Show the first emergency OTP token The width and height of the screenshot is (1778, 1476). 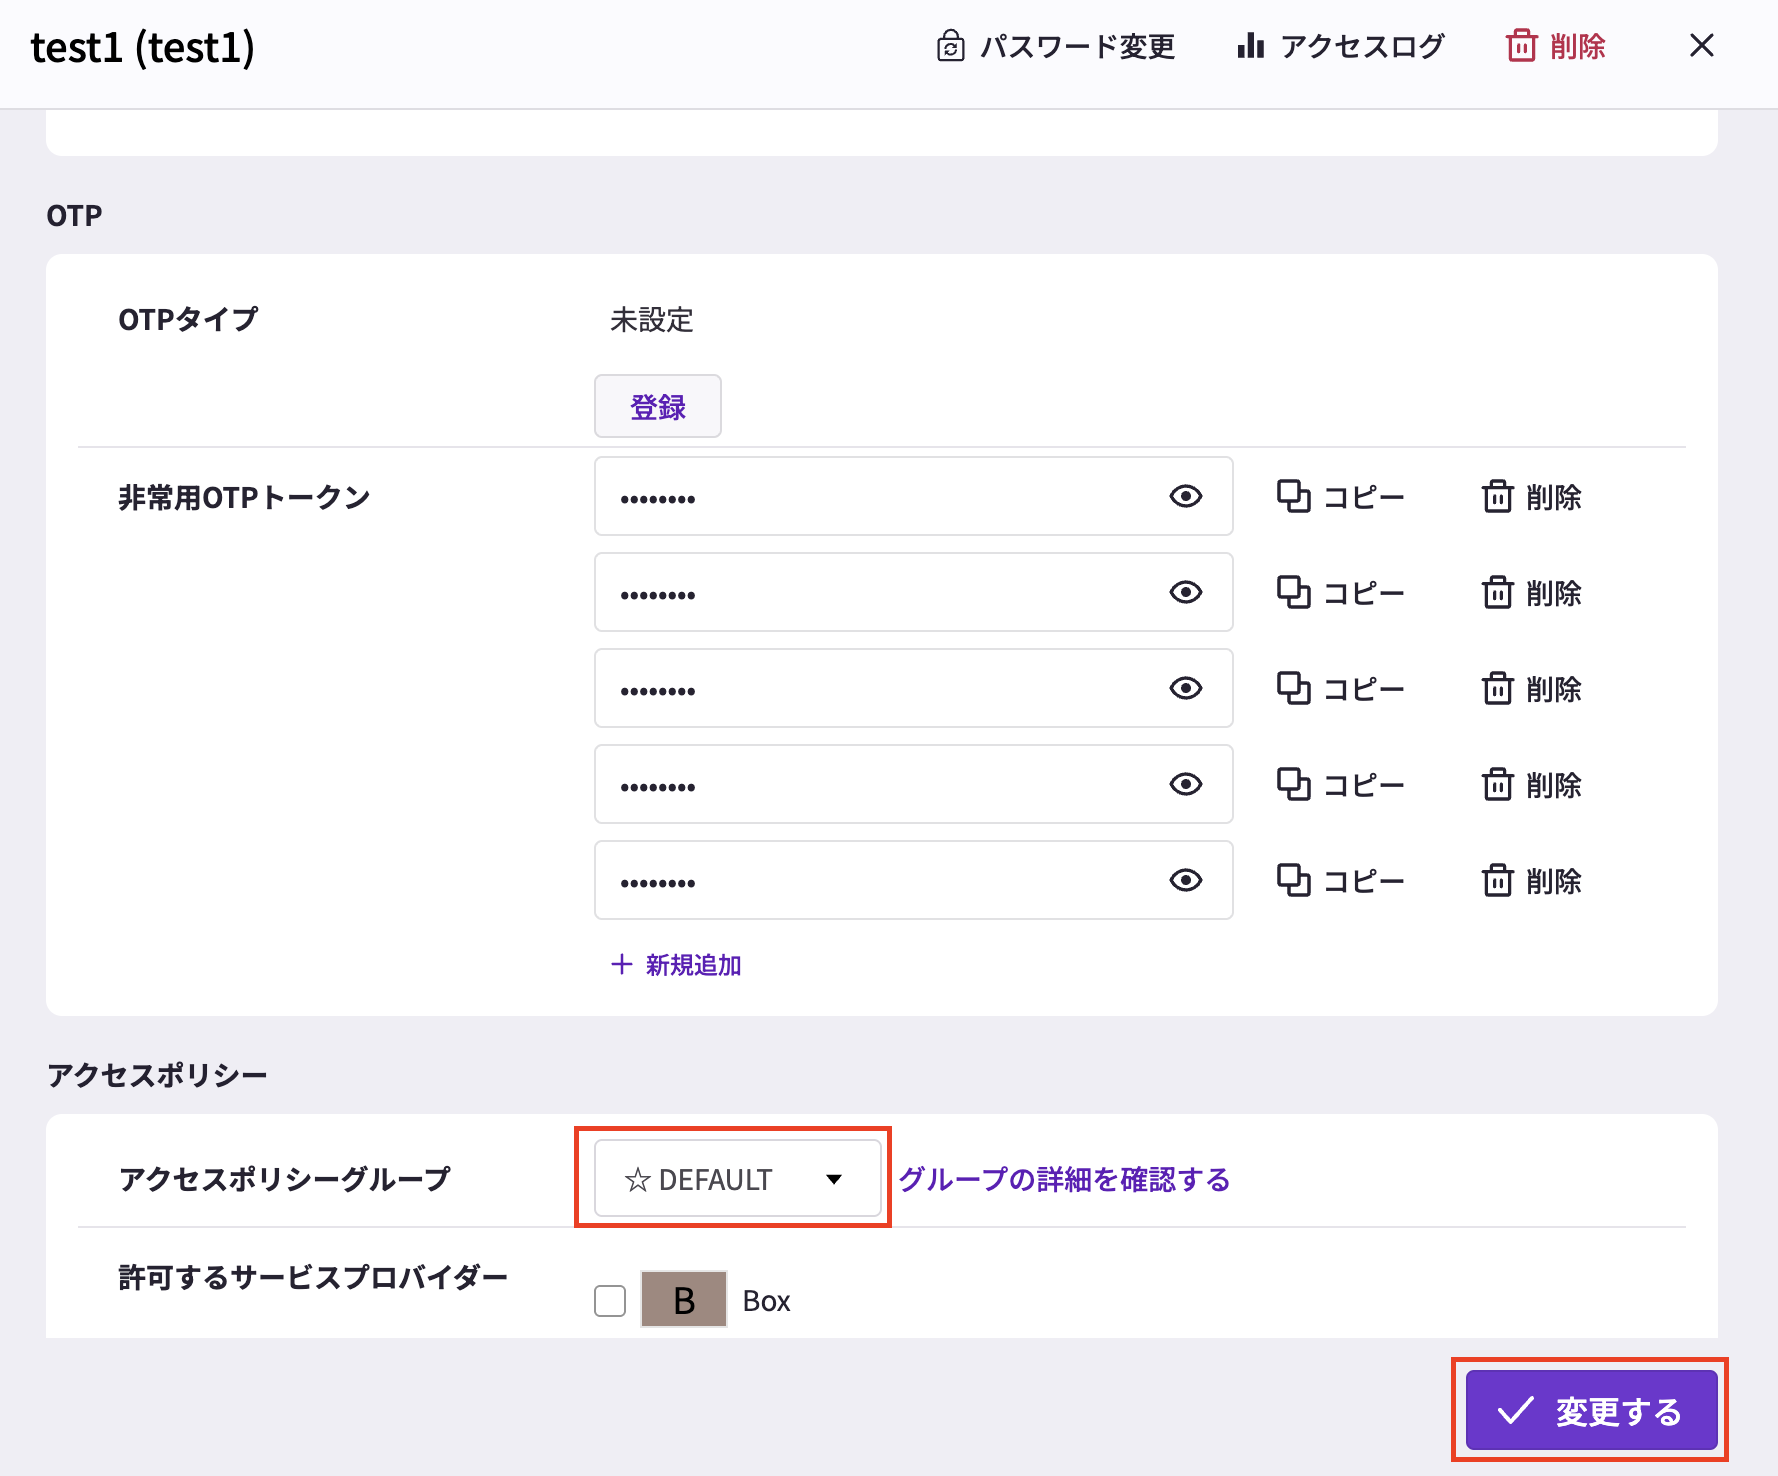tap(1186, 496)
